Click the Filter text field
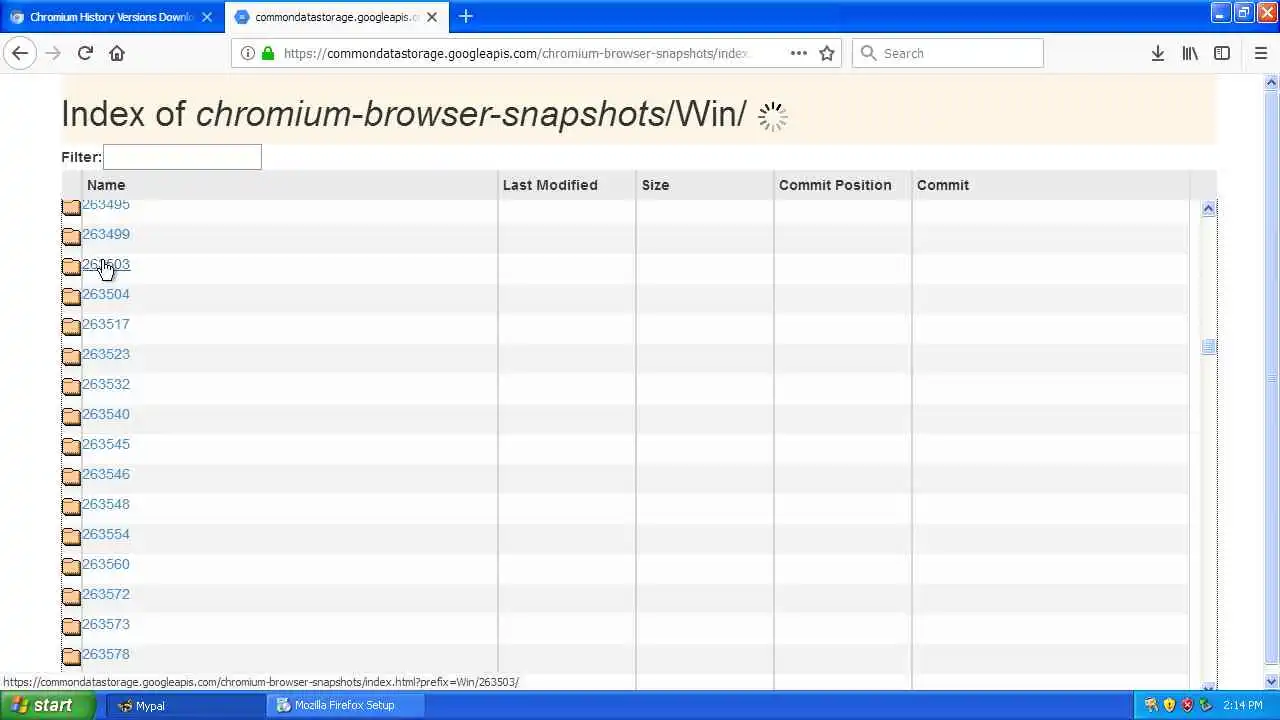 click(182, 157)
